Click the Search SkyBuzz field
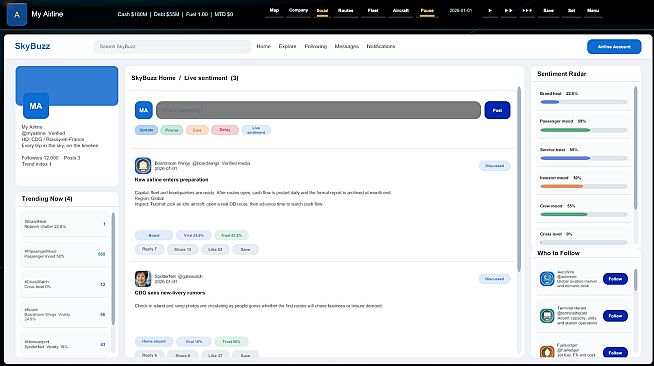 coord(173,46)
